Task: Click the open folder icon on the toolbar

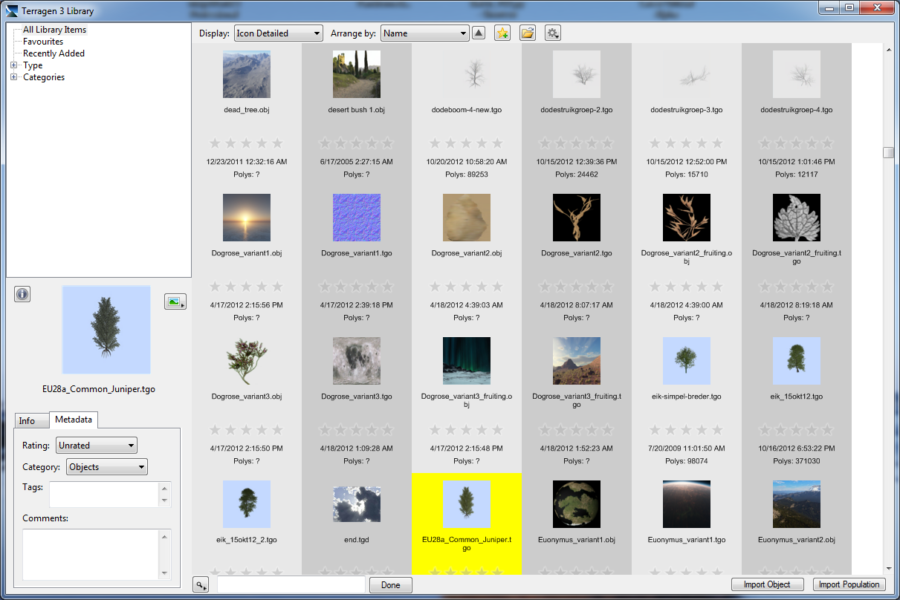Action: [x=528, y=32]
